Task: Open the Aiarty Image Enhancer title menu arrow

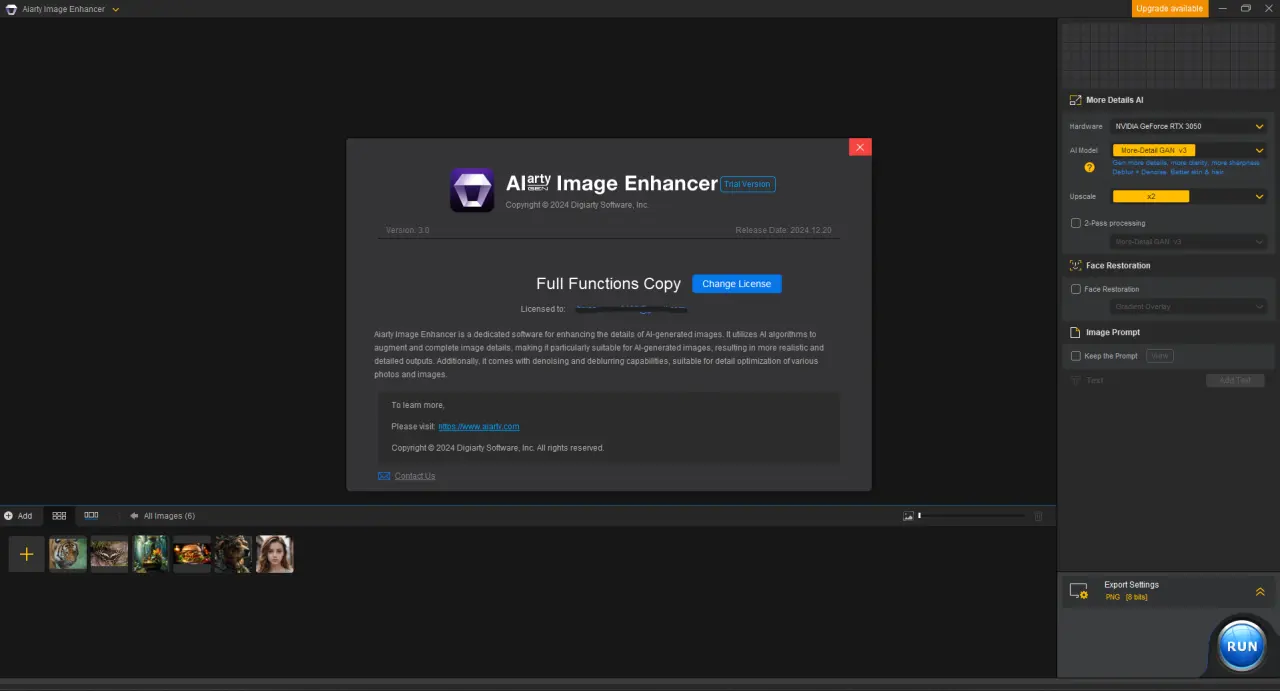Action: pos(116,9)
